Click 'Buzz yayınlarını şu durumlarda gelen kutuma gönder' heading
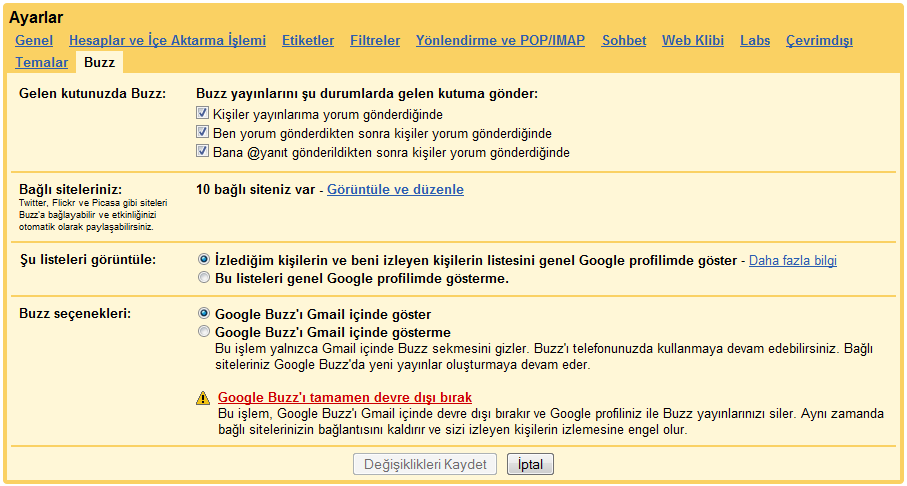 click(367, 94)
